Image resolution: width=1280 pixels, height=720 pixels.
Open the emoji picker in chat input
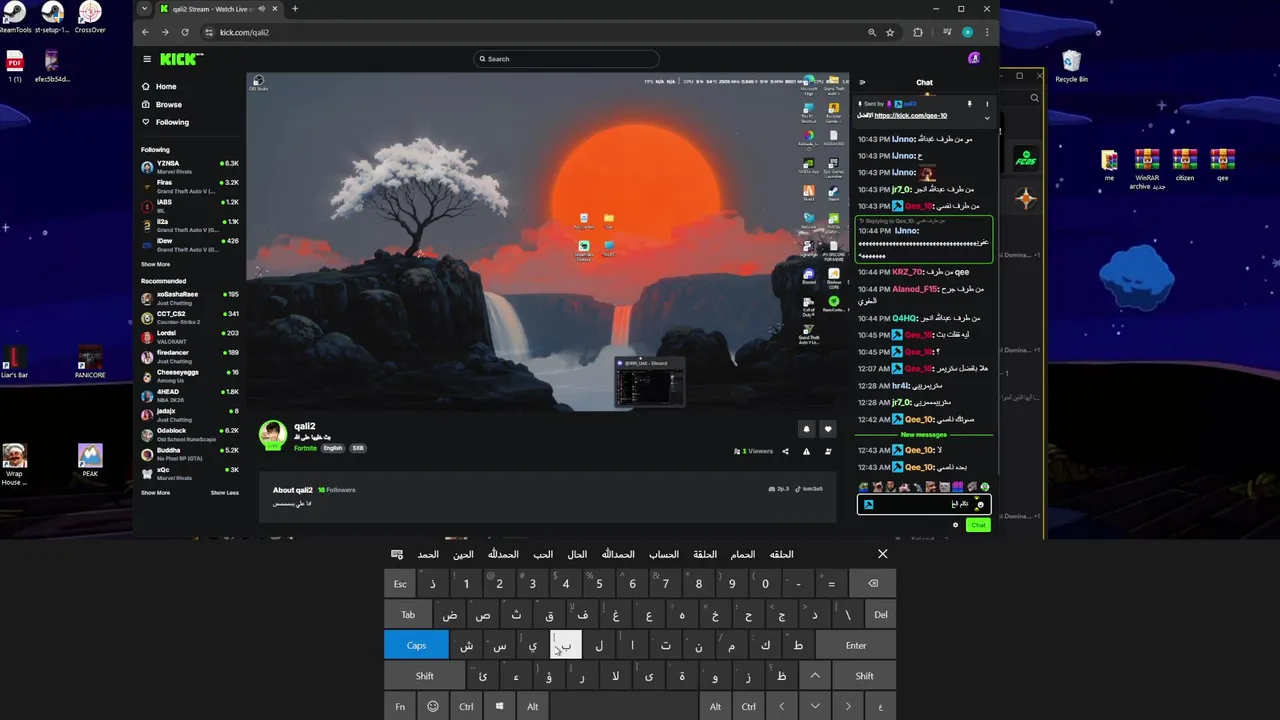(x=979, y=505)
